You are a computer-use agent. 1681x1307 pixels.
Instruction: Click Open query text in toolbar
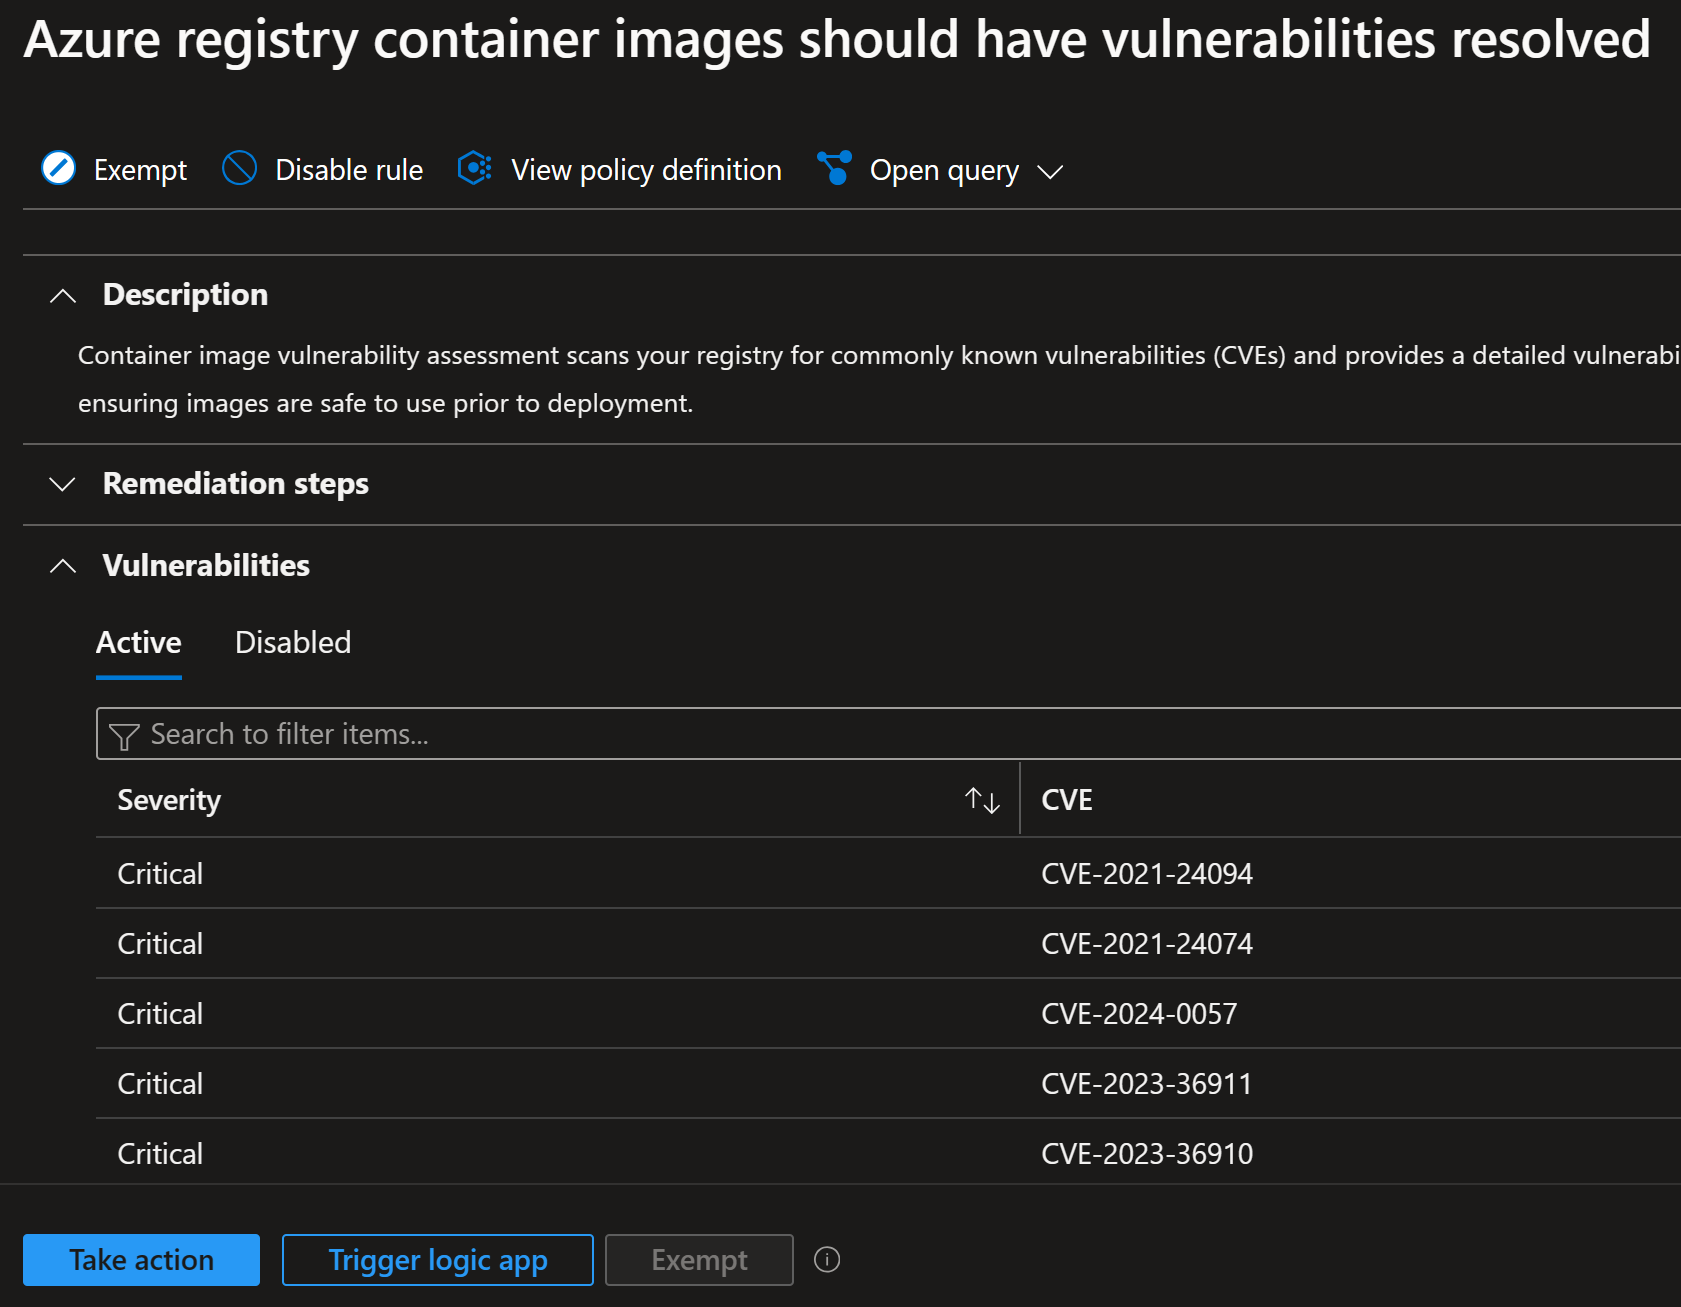click(944, 170)
